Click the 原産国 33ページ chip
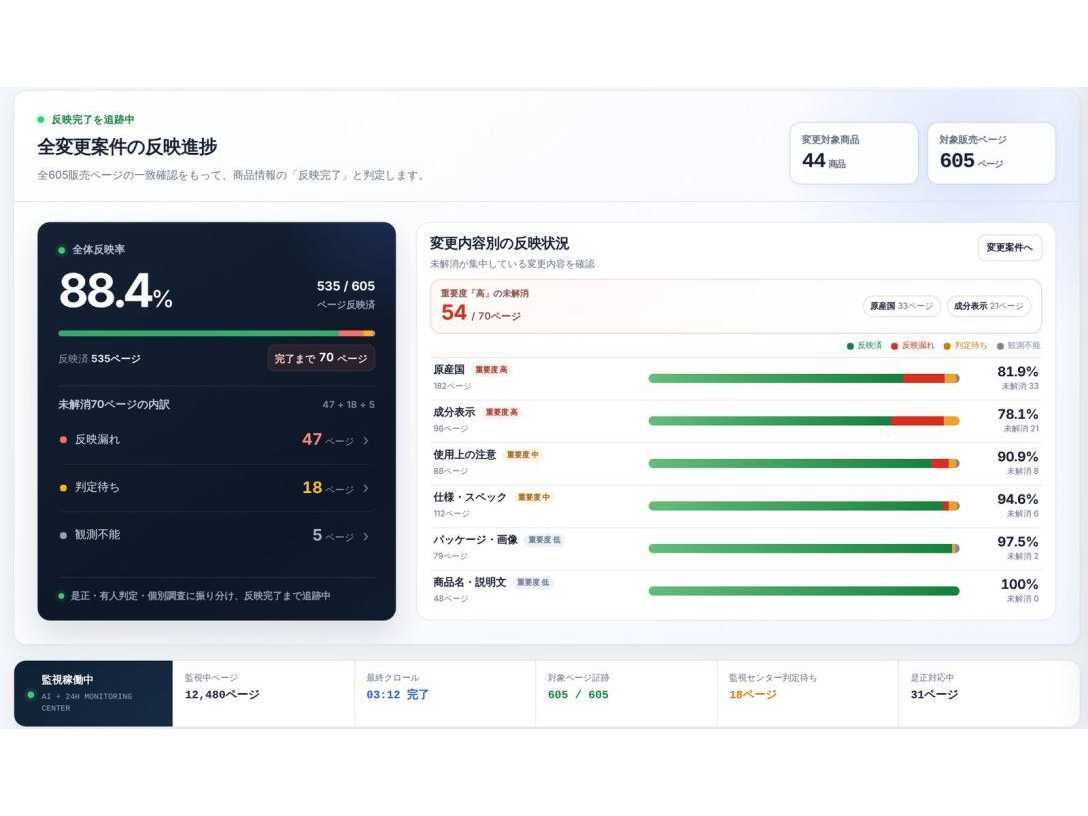This screenshot has height=816, width=1088. 901,306
